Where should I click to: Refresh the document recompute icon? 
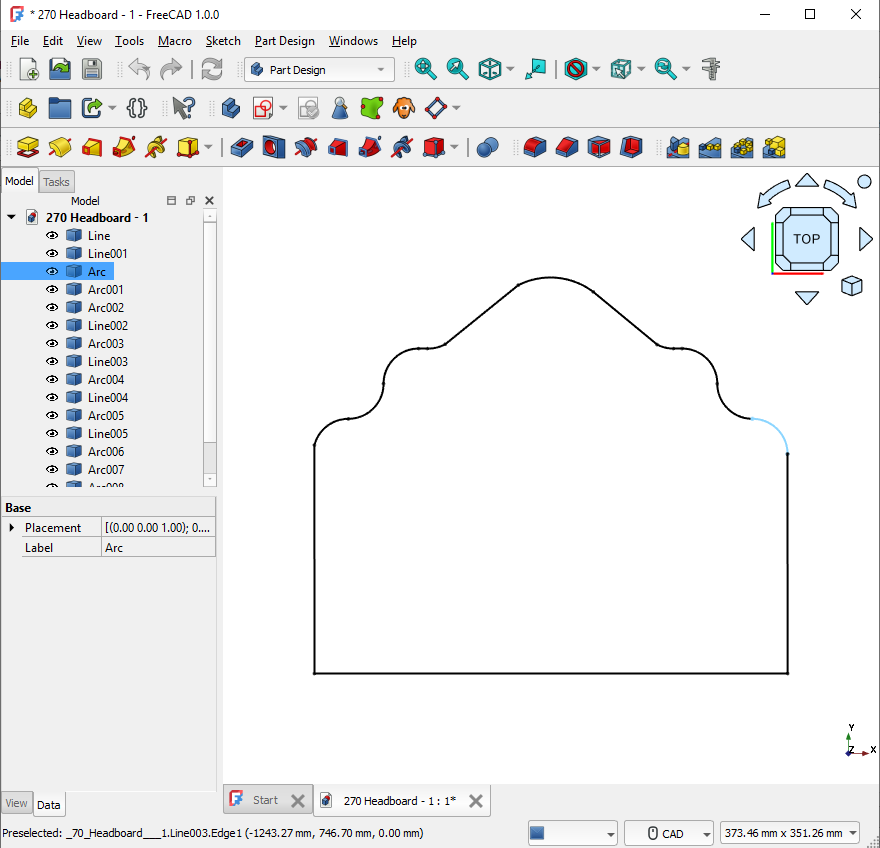coord(212,70)
